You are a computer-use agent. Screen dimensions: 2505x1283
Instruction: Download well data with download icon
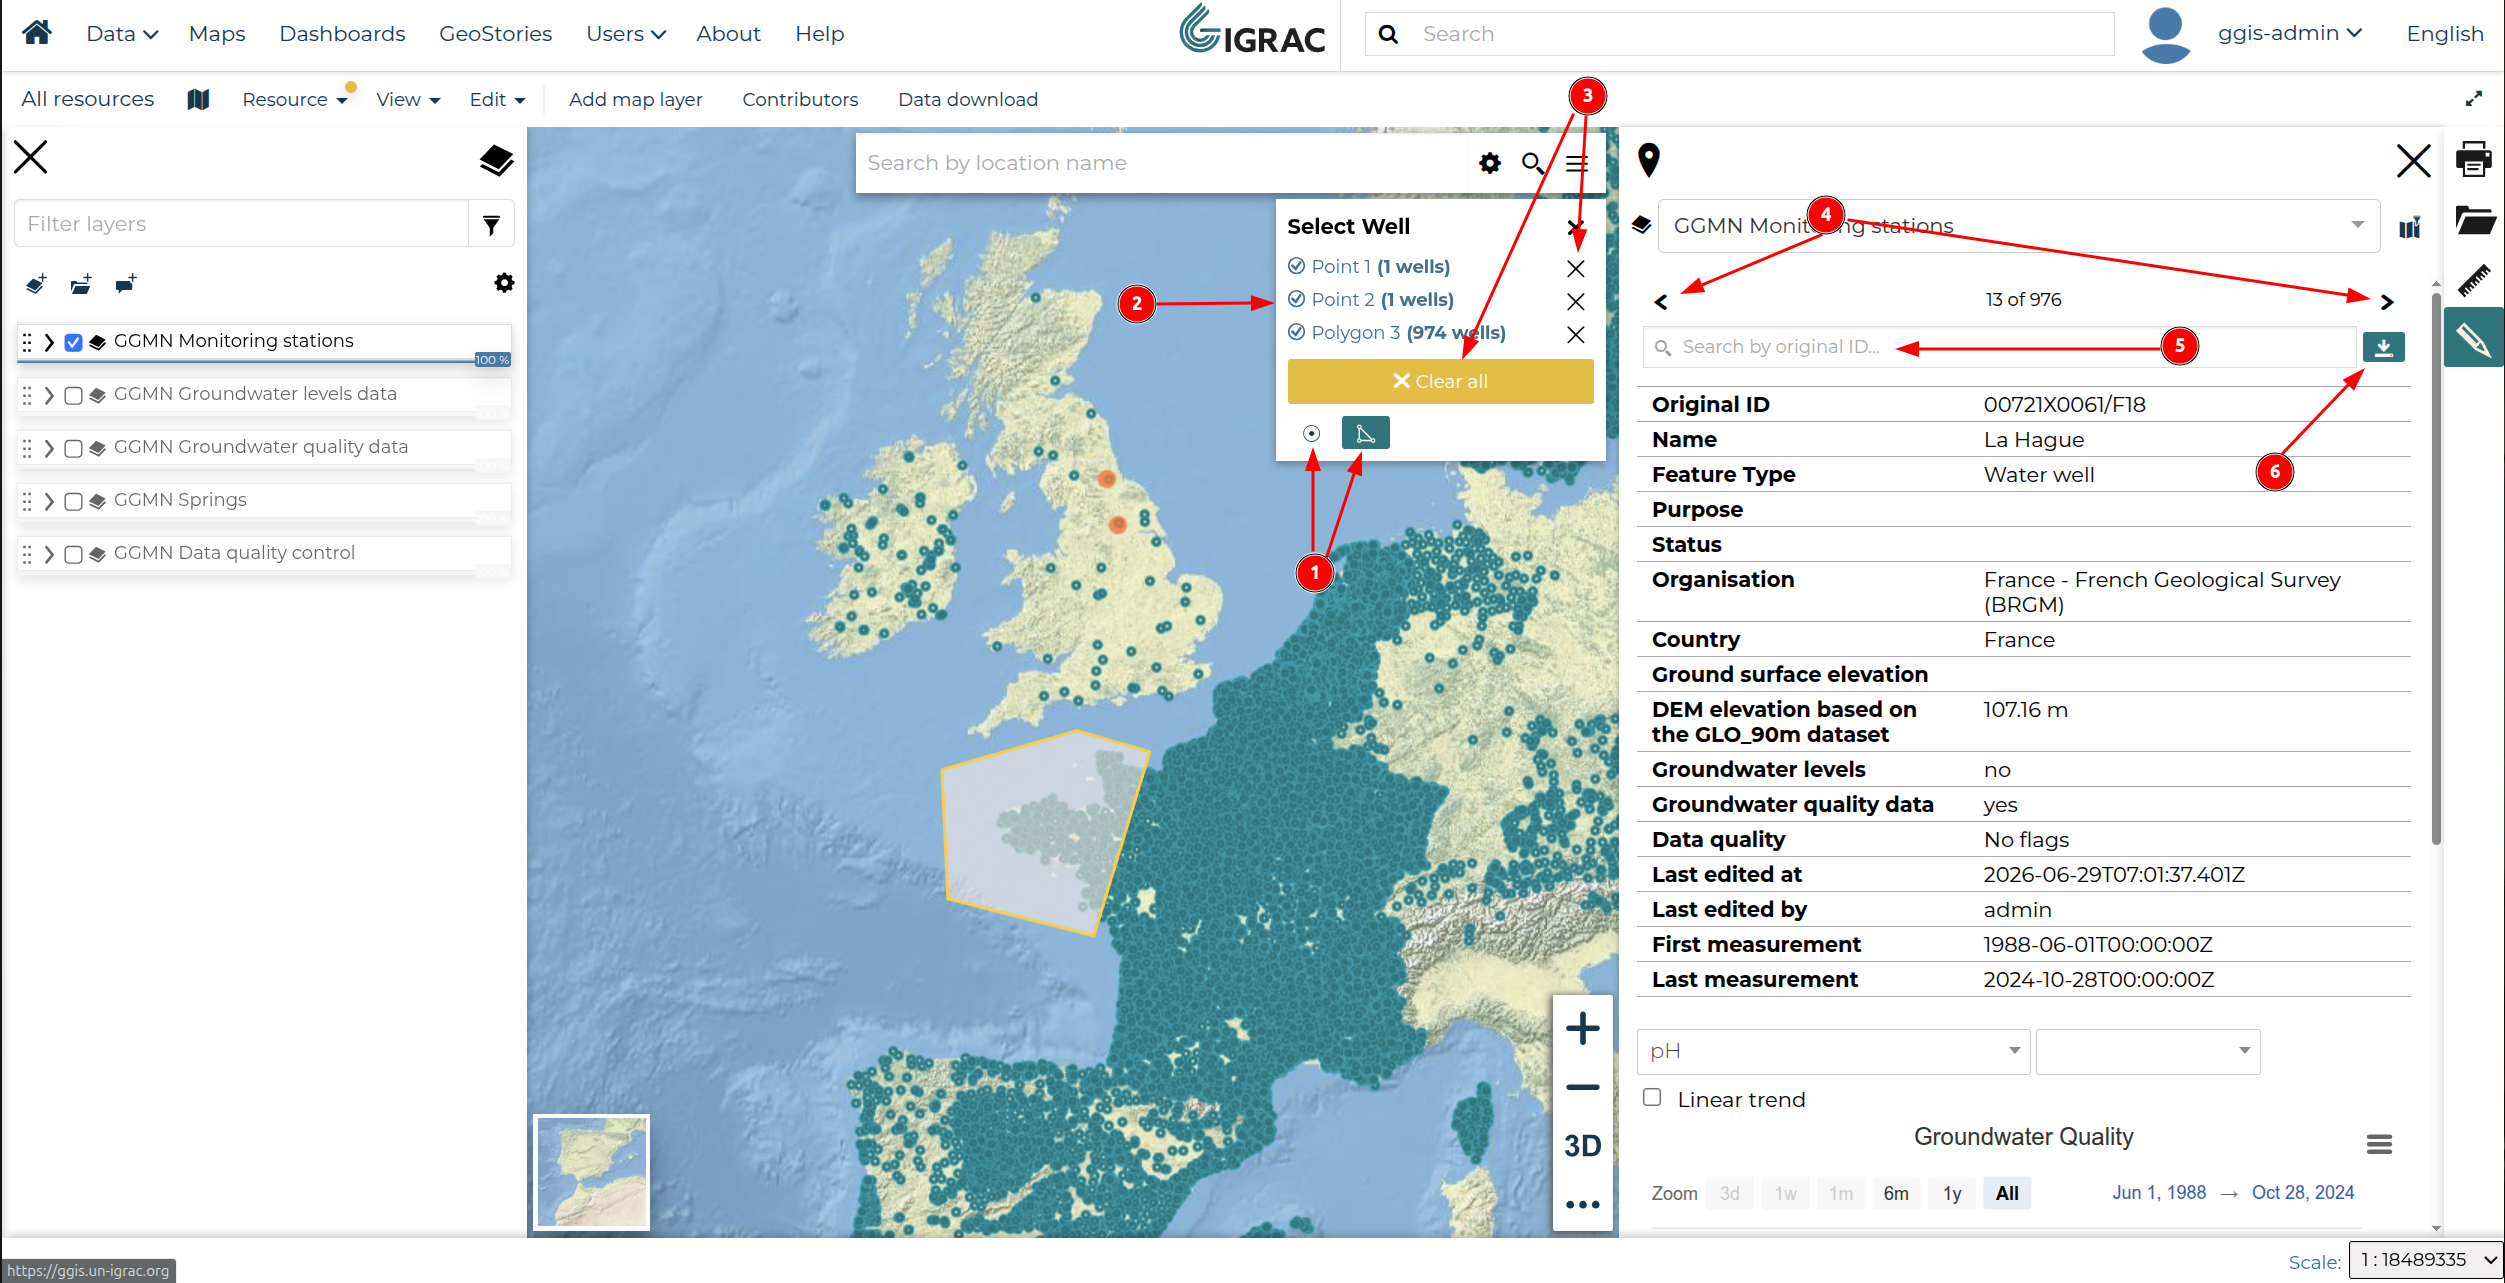tap(2383, 347)
